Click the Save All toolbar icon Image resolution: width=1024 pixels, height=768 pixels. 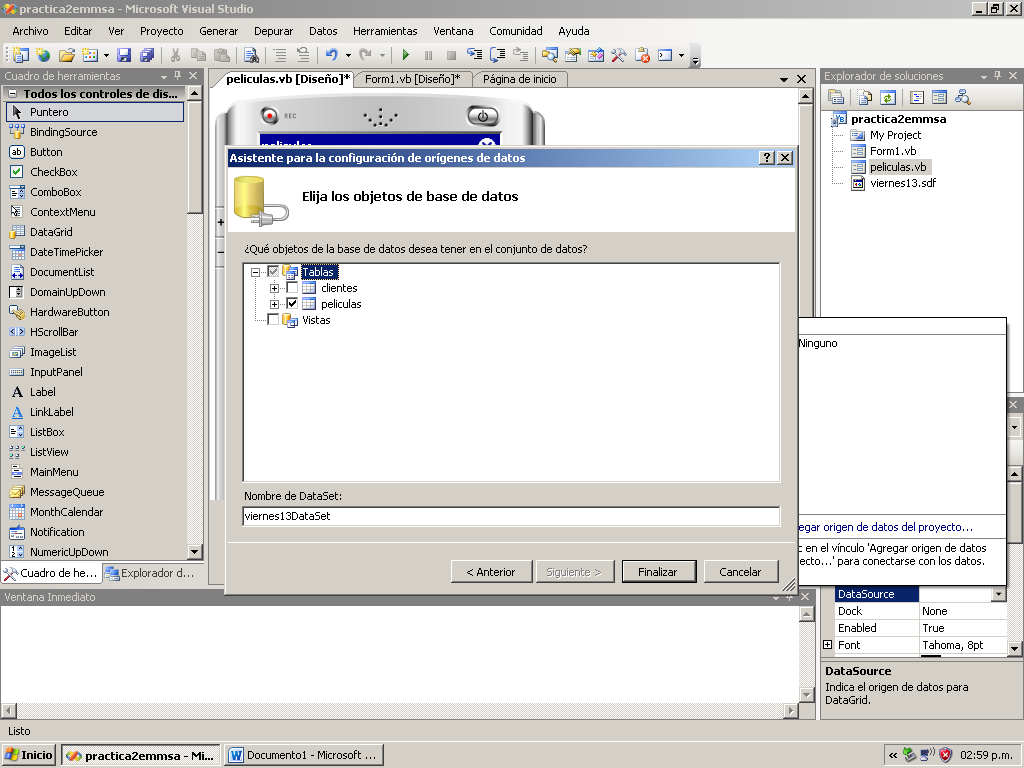coord(147,56)
